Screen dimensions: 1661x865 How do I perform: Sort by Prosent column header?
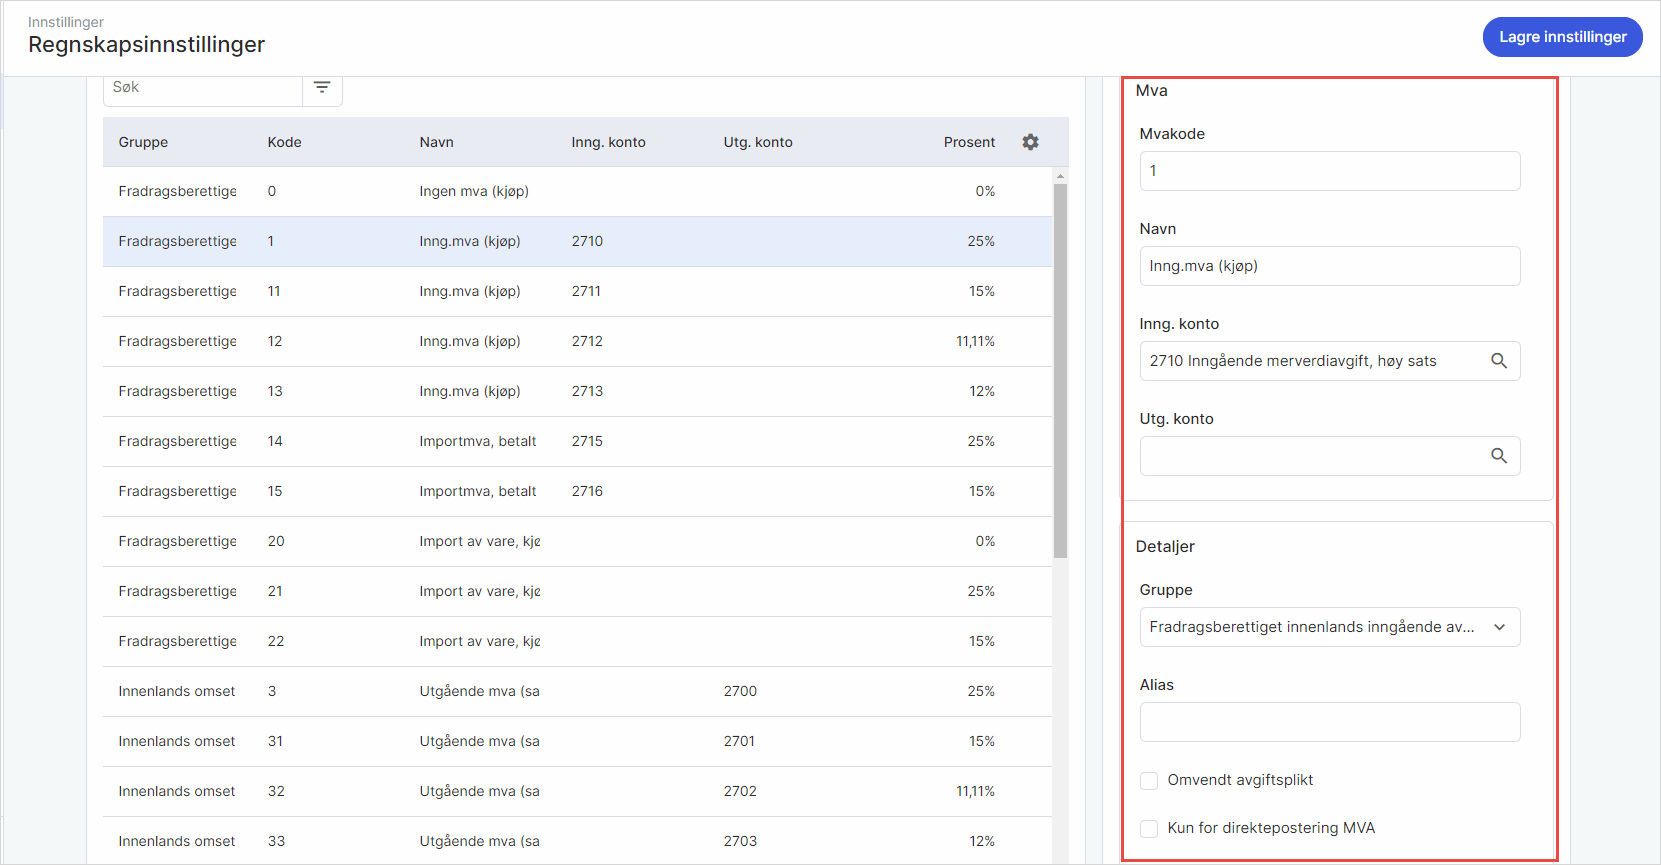[x=969, y=142]
